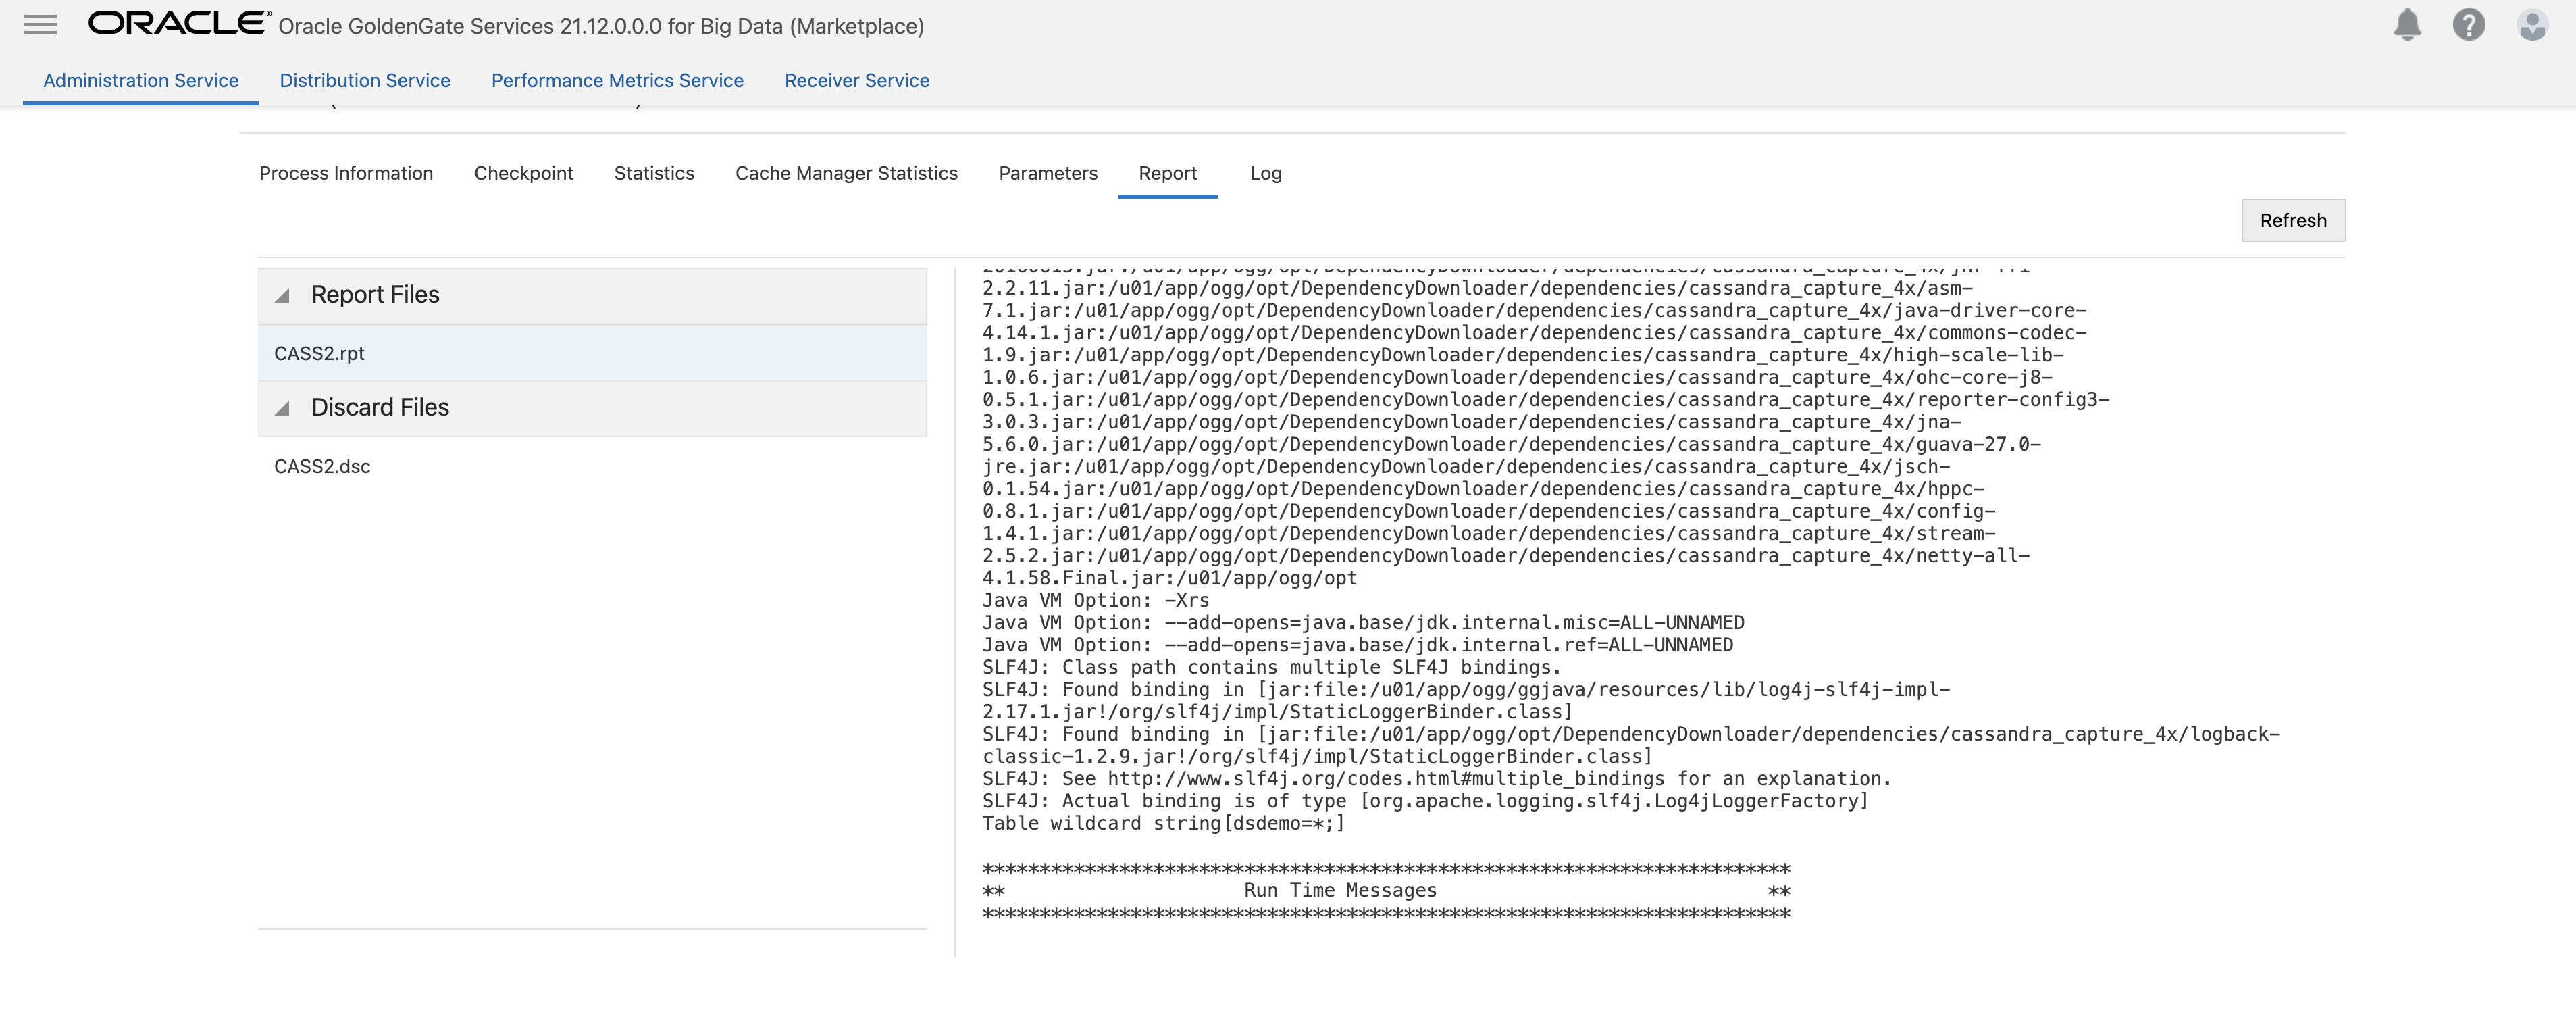Click the user profile avatar icon

coord(2532,25)
